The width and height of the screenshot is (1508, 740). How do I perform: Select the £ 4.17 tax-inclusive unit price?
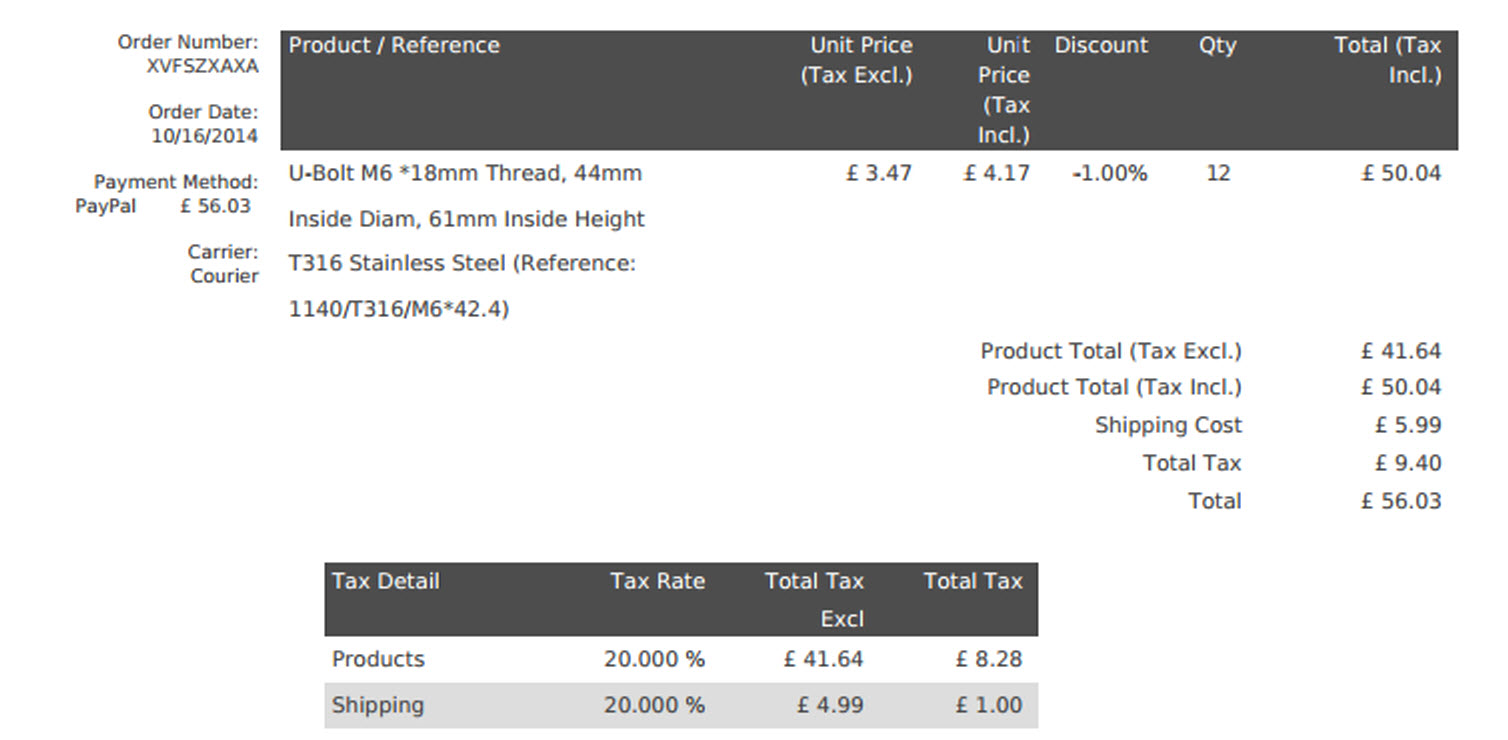[x=996, y=173]
